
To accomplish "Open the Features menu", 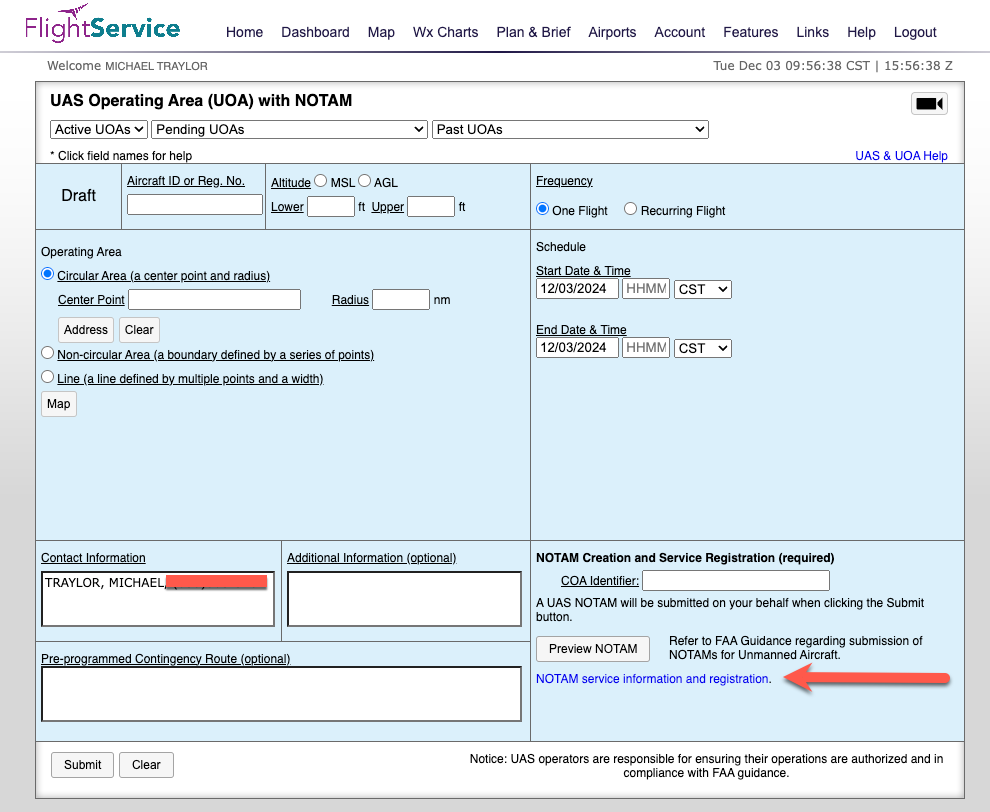I will (751, 32).
